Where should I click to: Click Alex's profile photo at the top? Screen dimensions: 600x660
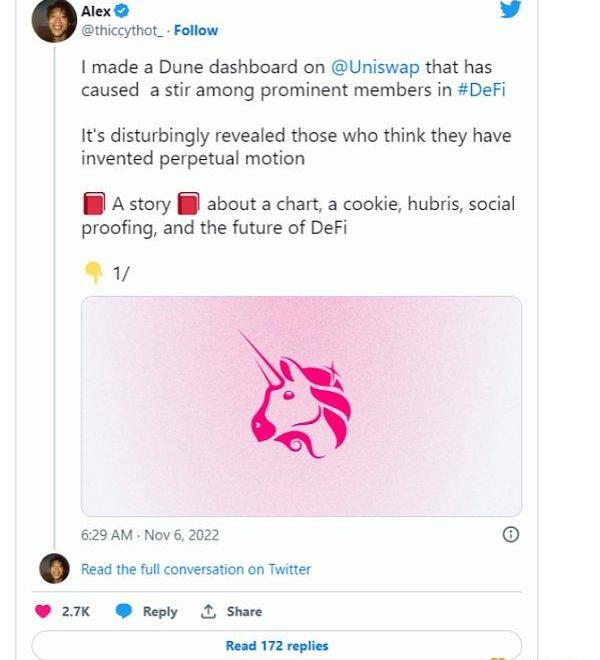coord(54,21)
